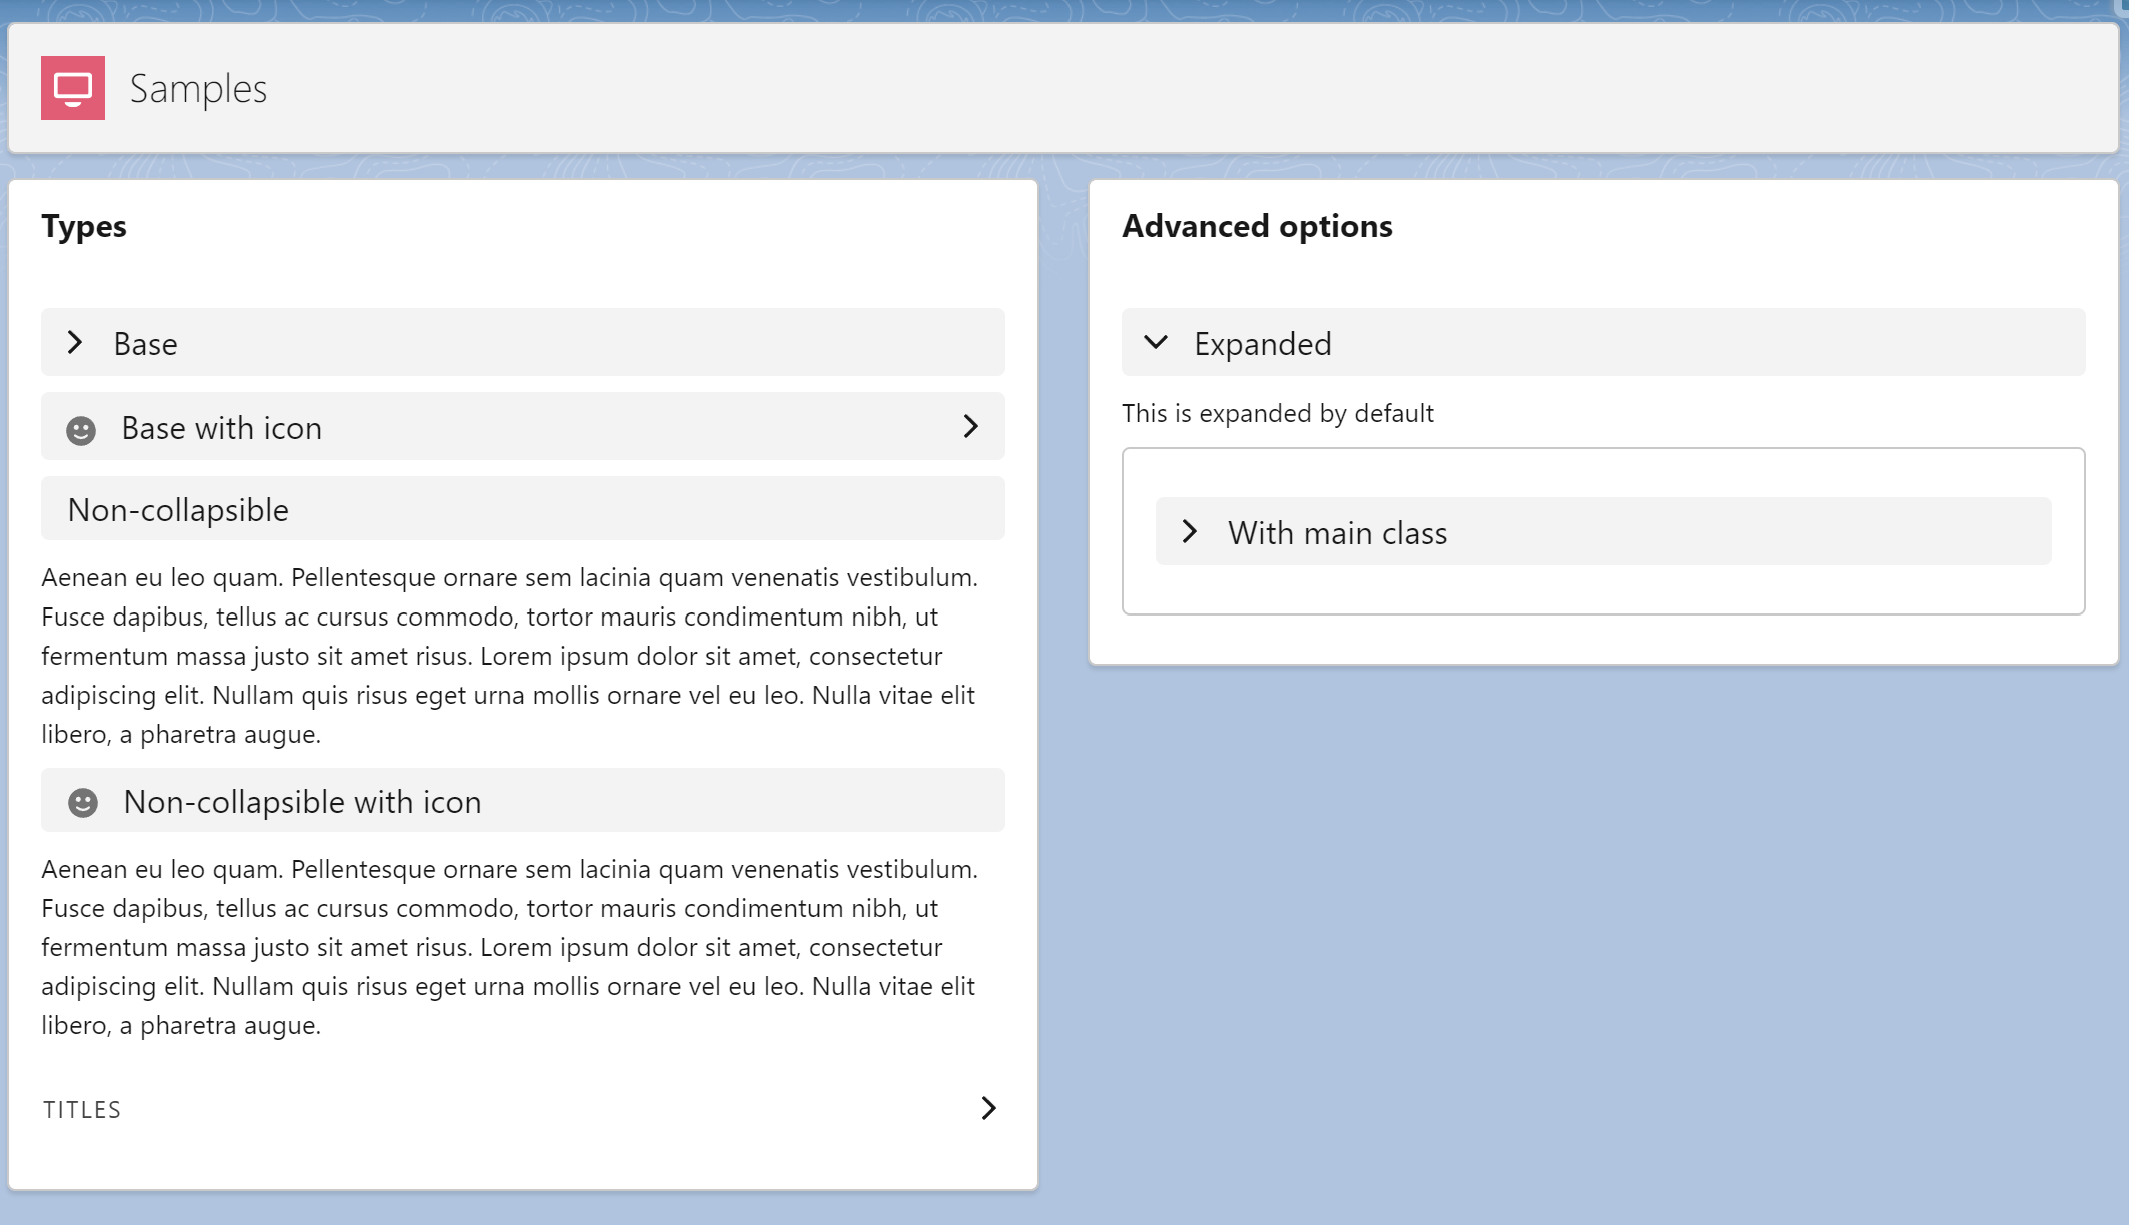Screen dimensions: 2130x1226
Task: Click the chevron beside With main class
Action: pyautogui.click(x=1190, y=532)
